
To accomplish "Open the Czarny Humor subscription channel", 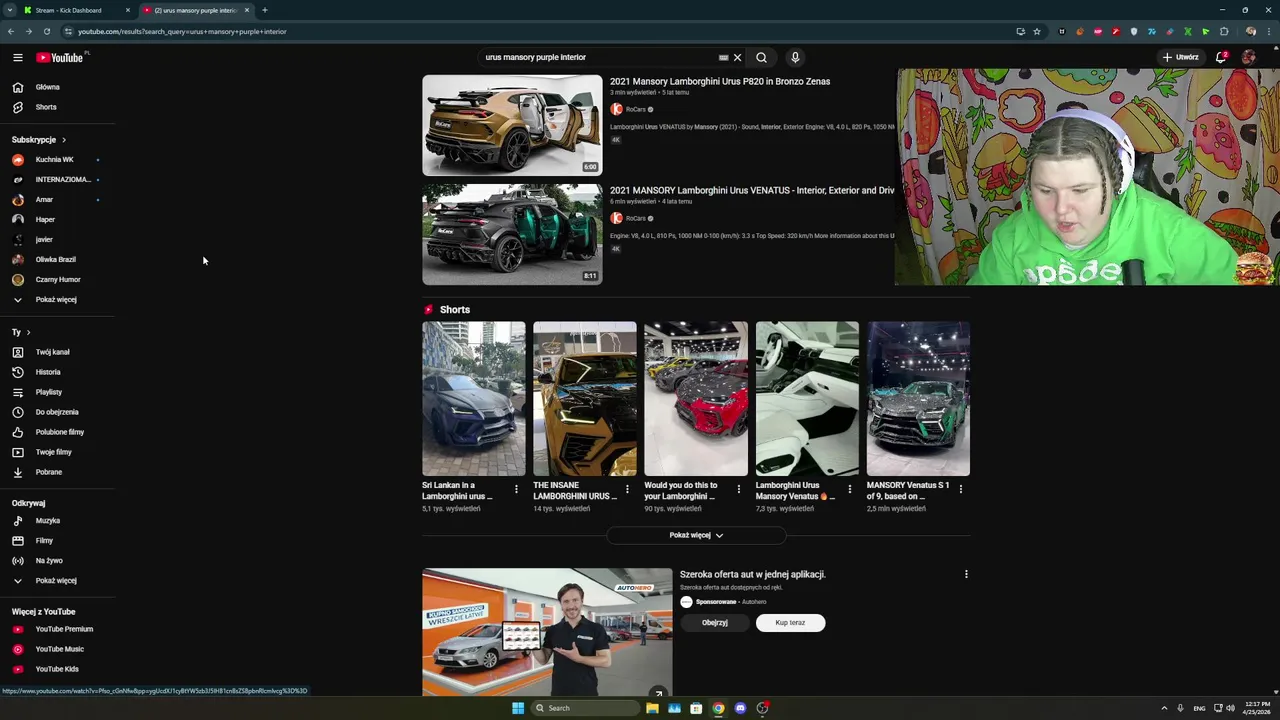I will 58,279.
